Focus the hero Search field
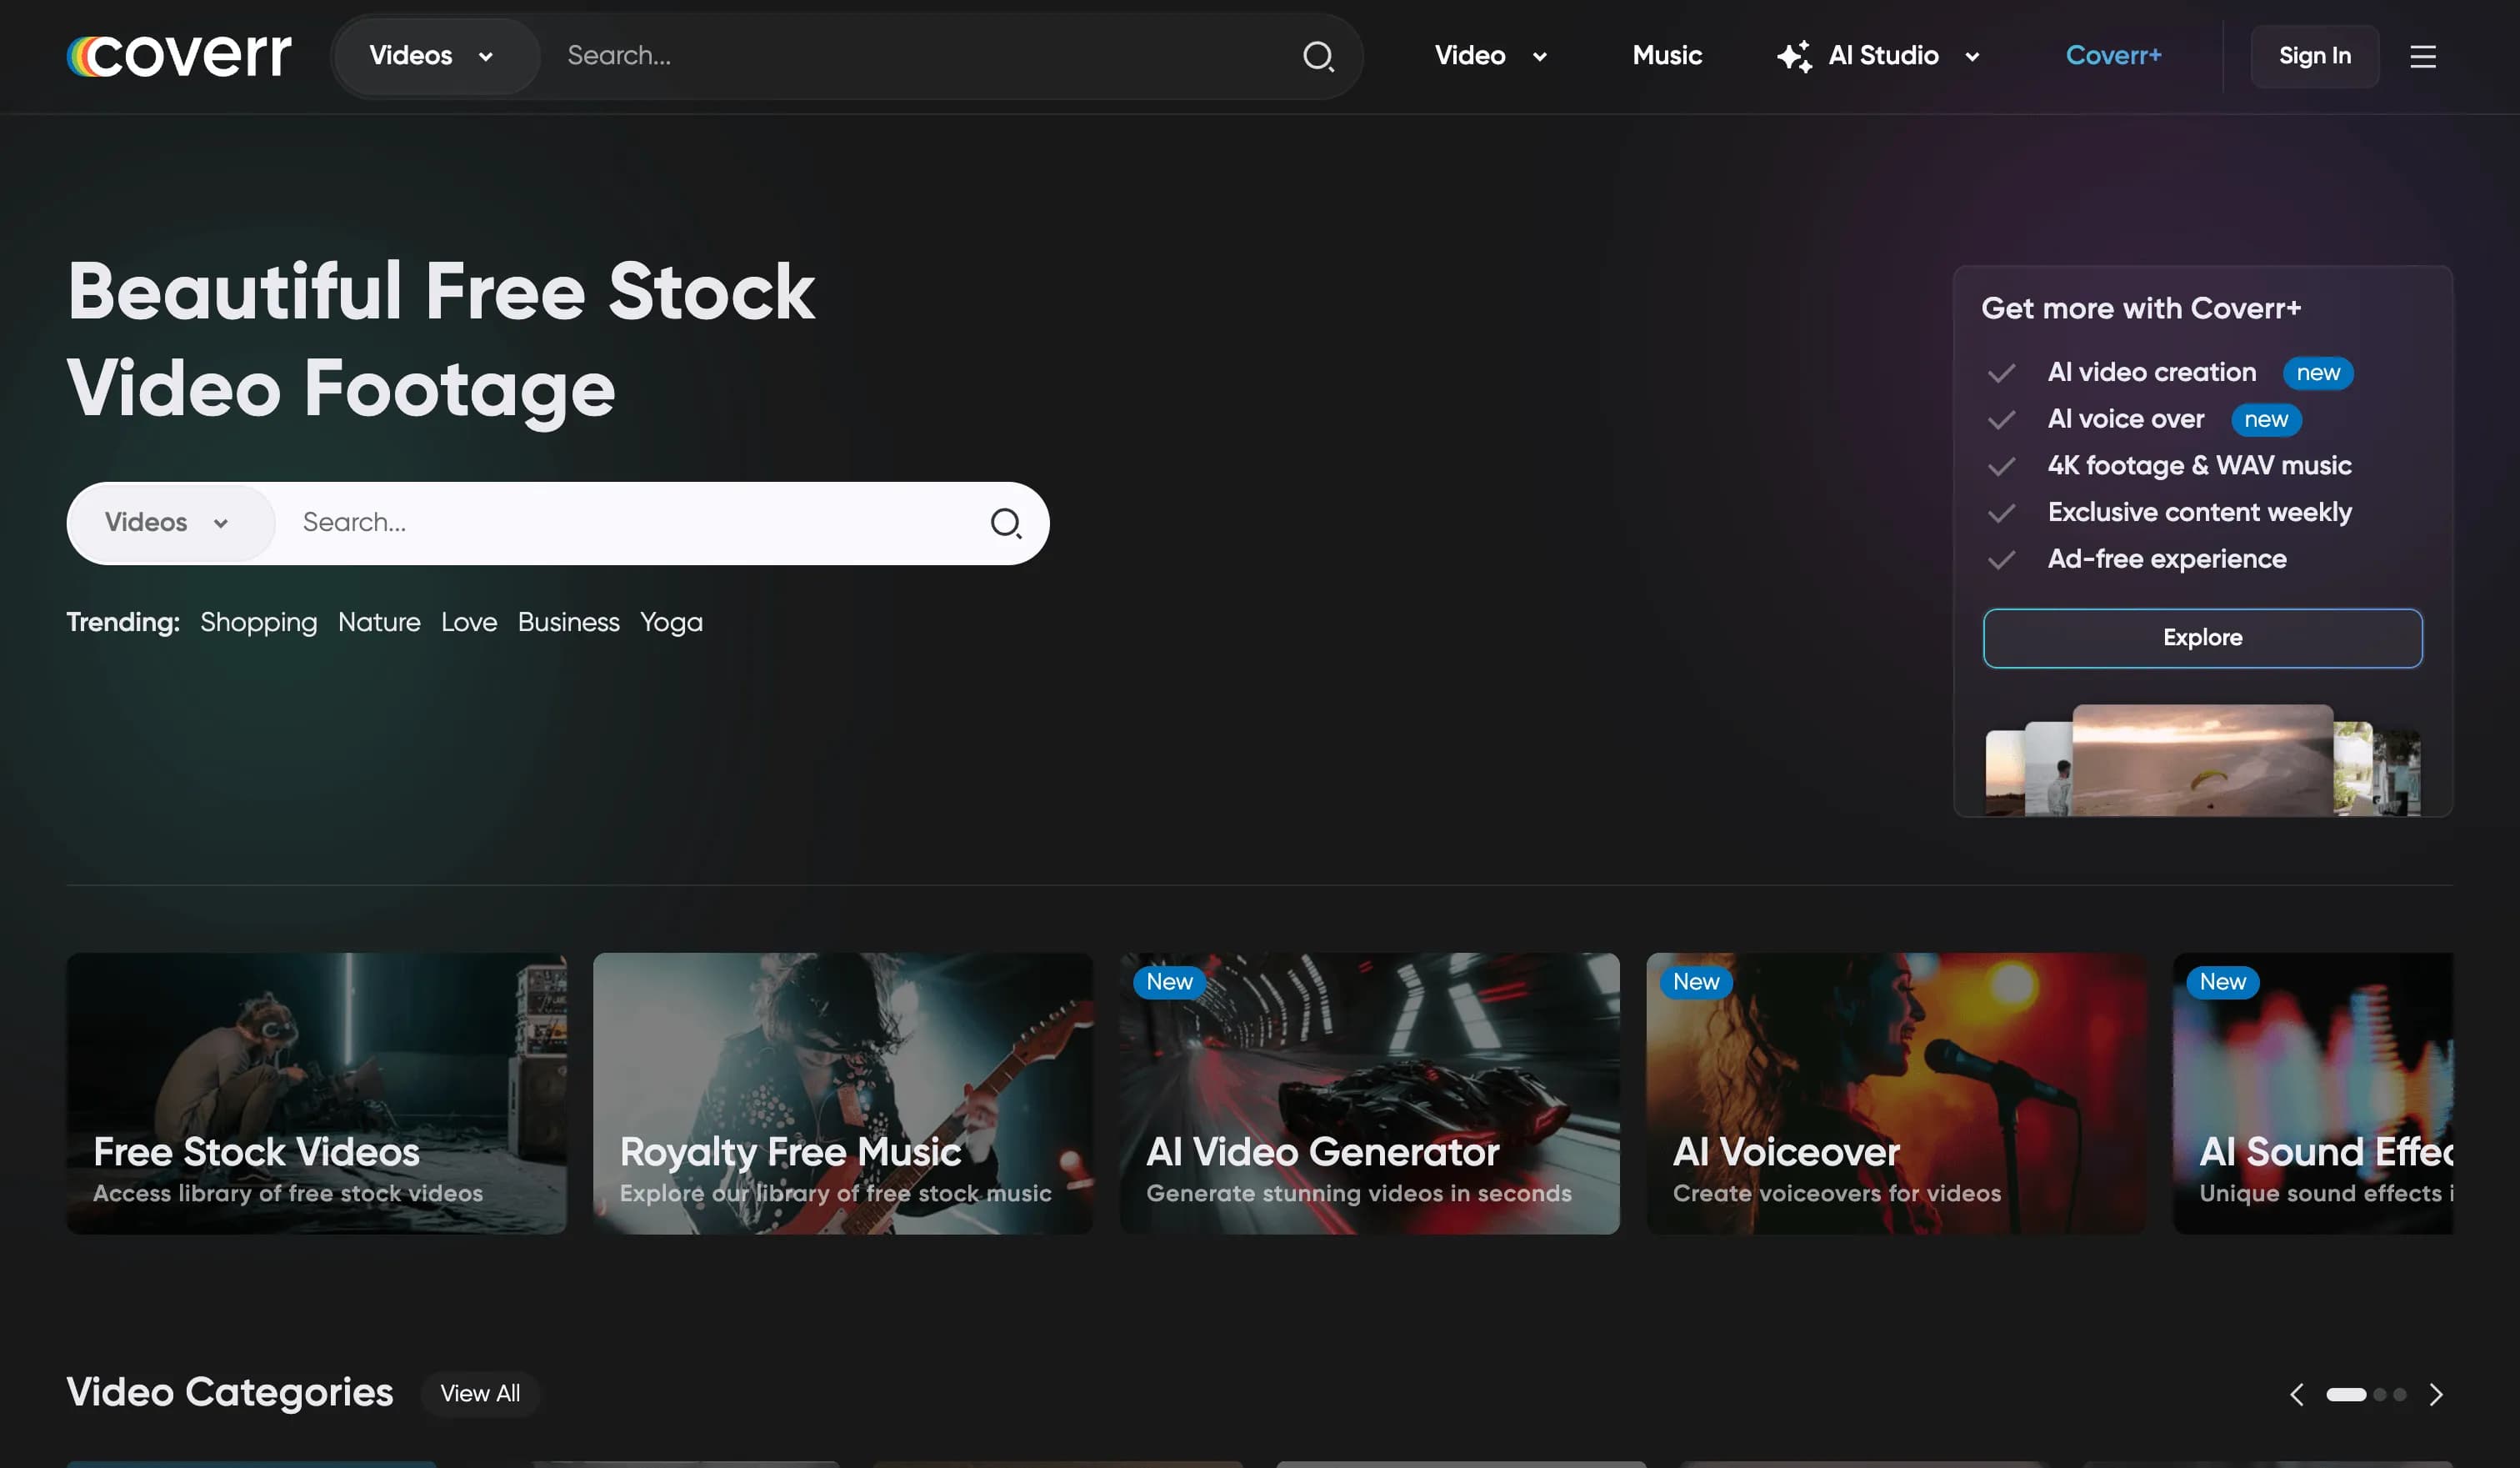The height and width of the screenshot is (1468, 2520). [630, 523]
